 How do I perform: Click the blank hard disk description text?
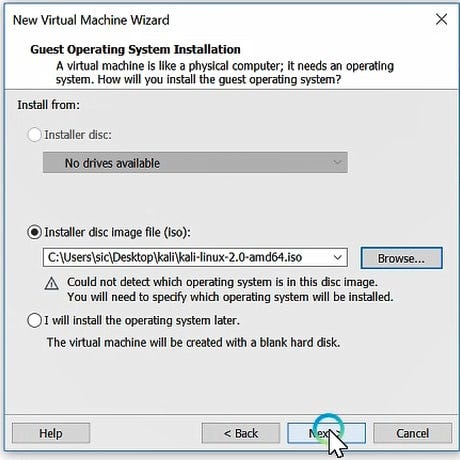point(193,342)
